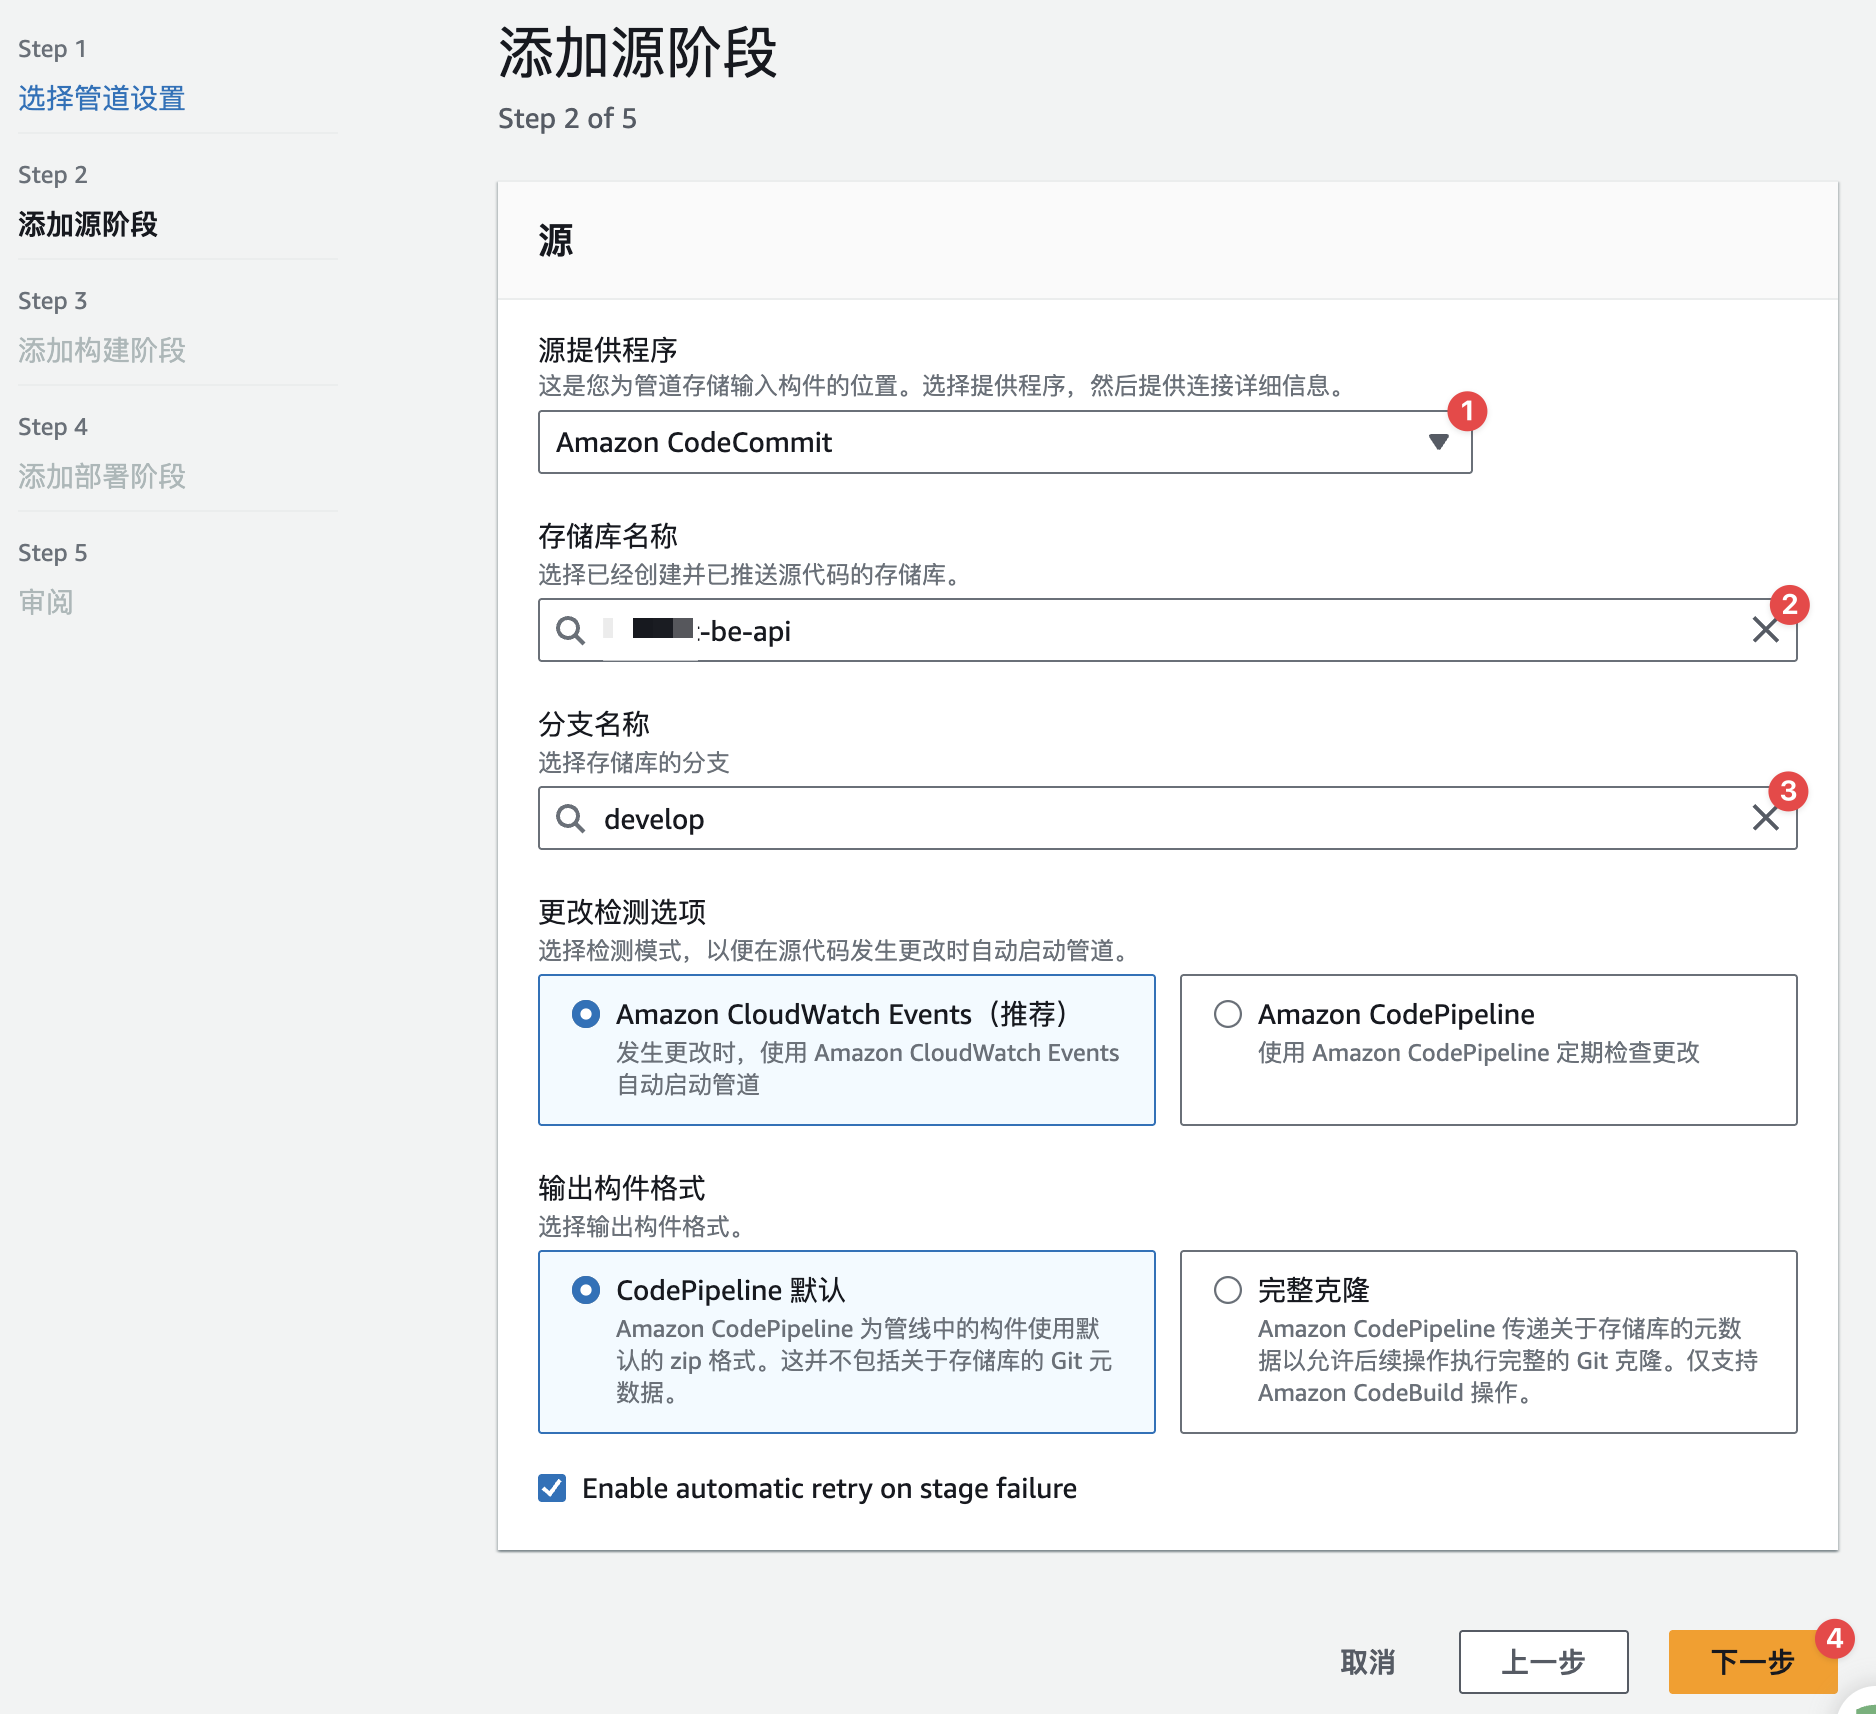Image resolution: width=1876 pixels, height=1714 pixels.
Task: Click the 上一步 previous button
Action: point(1543,1662)
